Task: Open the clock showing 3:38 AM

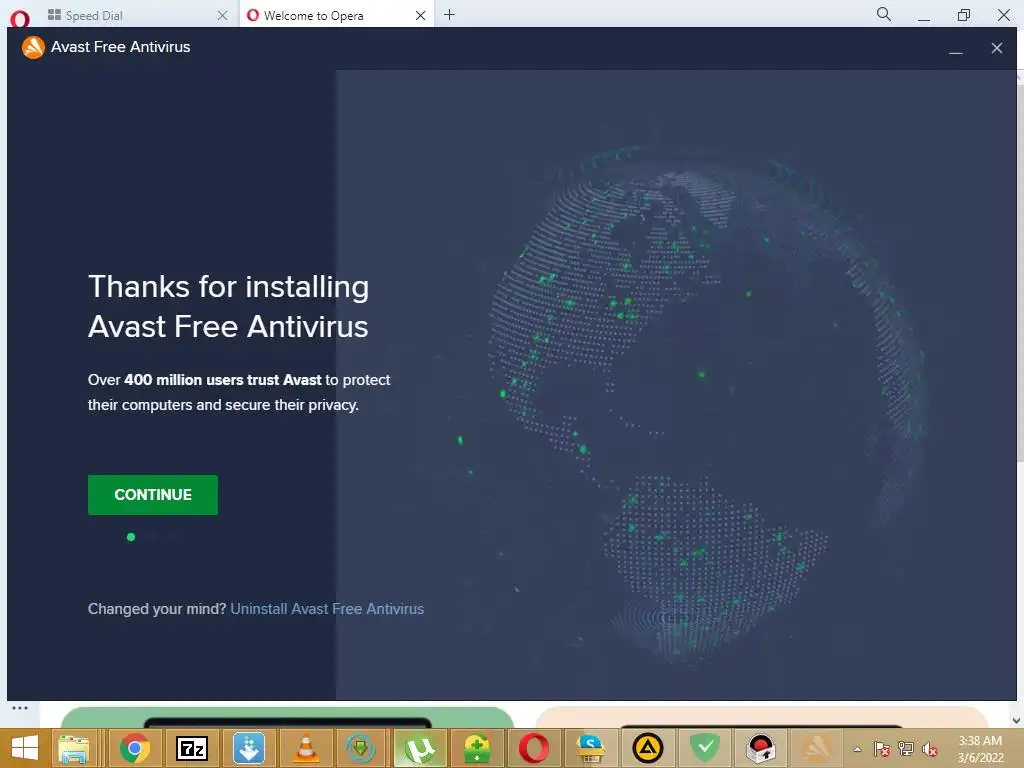Action: tap(980, 749)
